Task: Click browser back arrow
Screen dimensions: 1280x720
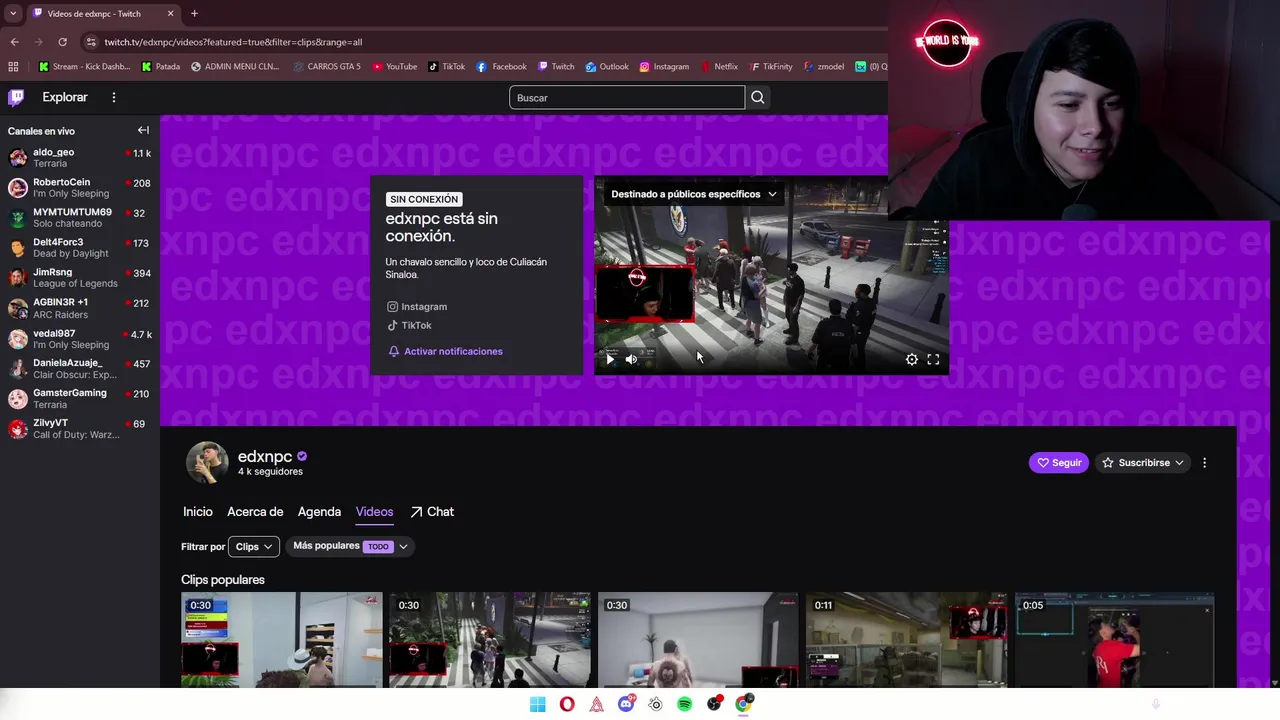Action: 14,42
